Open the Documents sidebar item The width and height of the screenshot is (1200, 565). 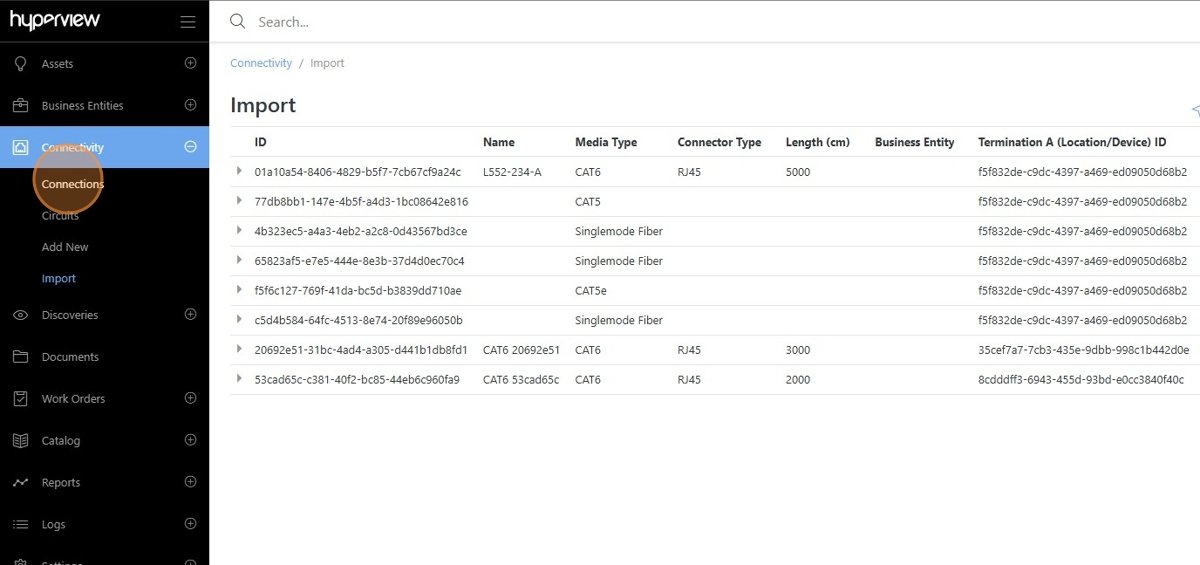coord(70,357)
